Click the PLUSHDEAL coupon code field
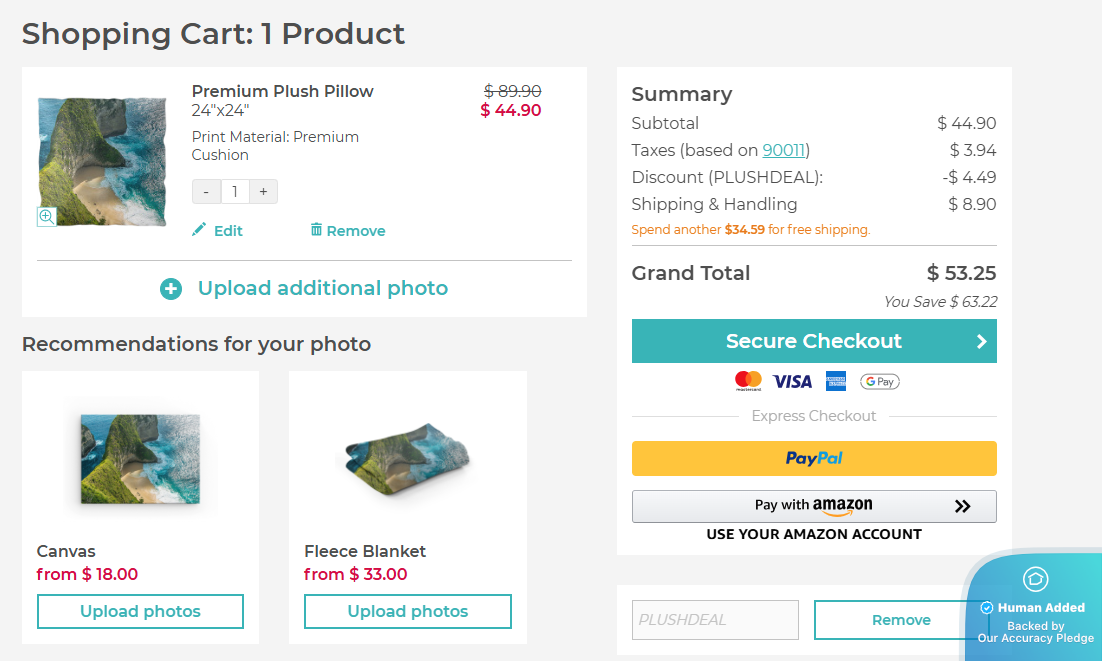The image size is (1102, 661). [x=715, y=620]
